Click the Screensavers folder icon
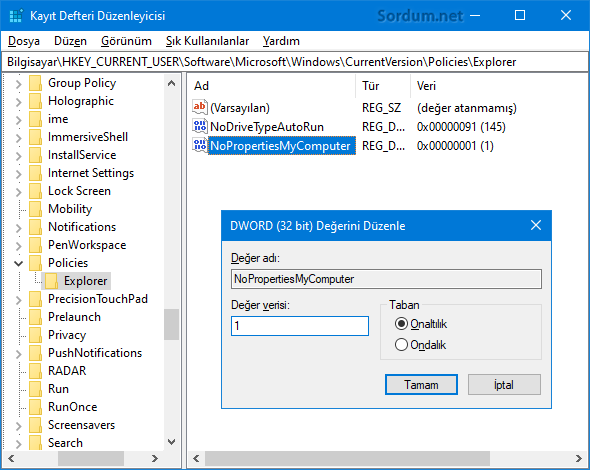Image resolution: width=590 pixels, height=470 pixels. (35, 425)
